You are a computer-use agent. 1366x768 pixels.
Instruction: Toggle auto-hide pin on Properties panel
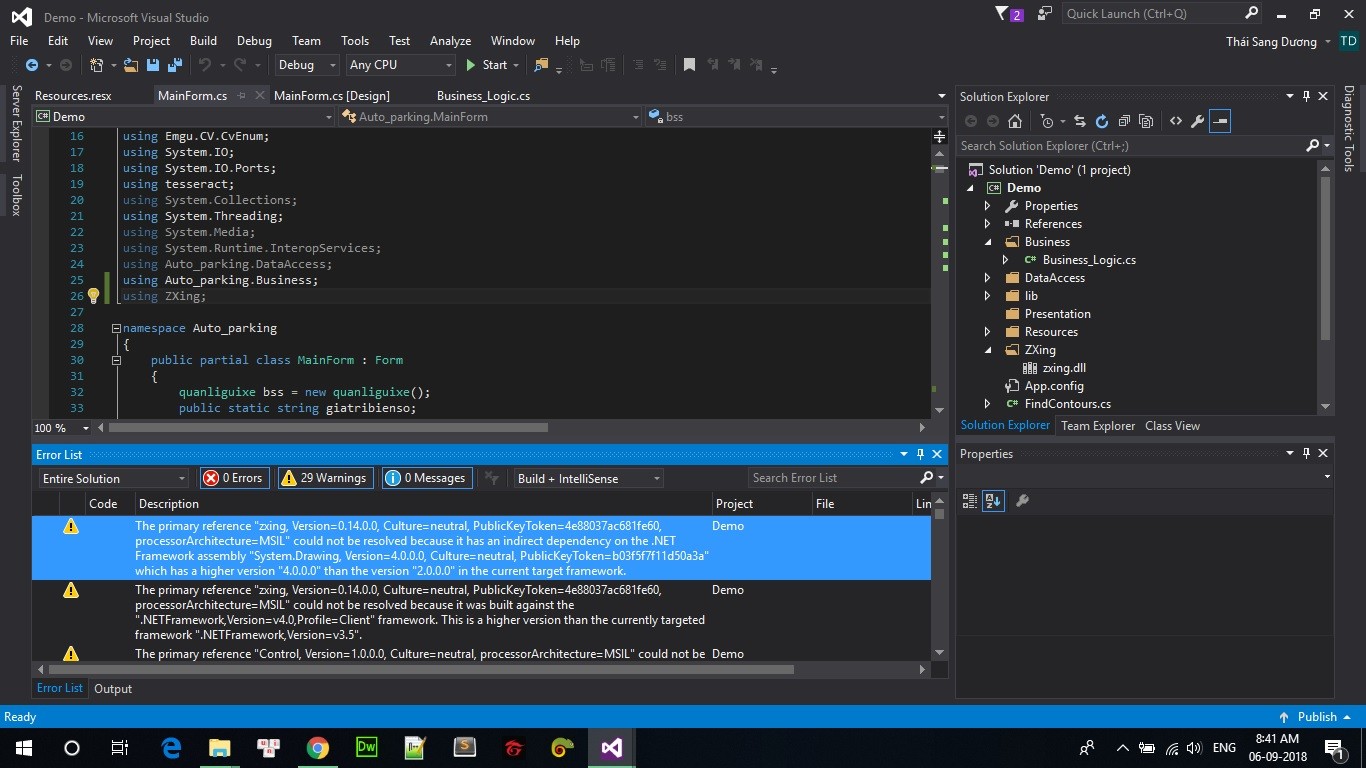pyautogui.click(x=1306, y=453)
